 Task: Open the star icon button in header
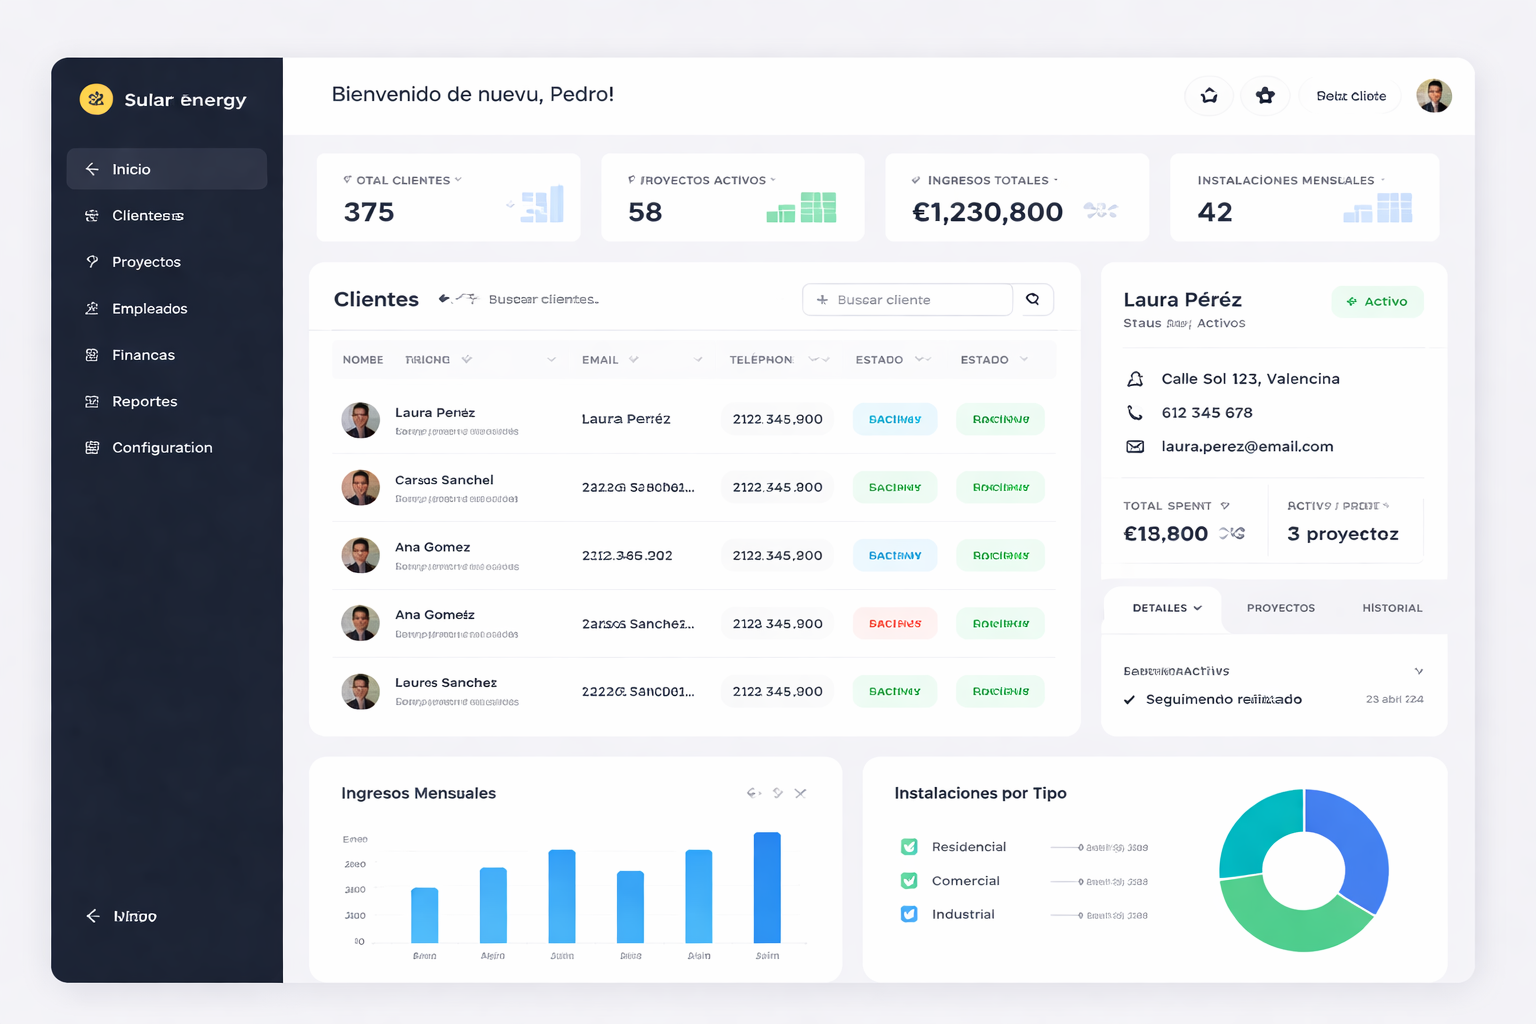(1265, 96)
